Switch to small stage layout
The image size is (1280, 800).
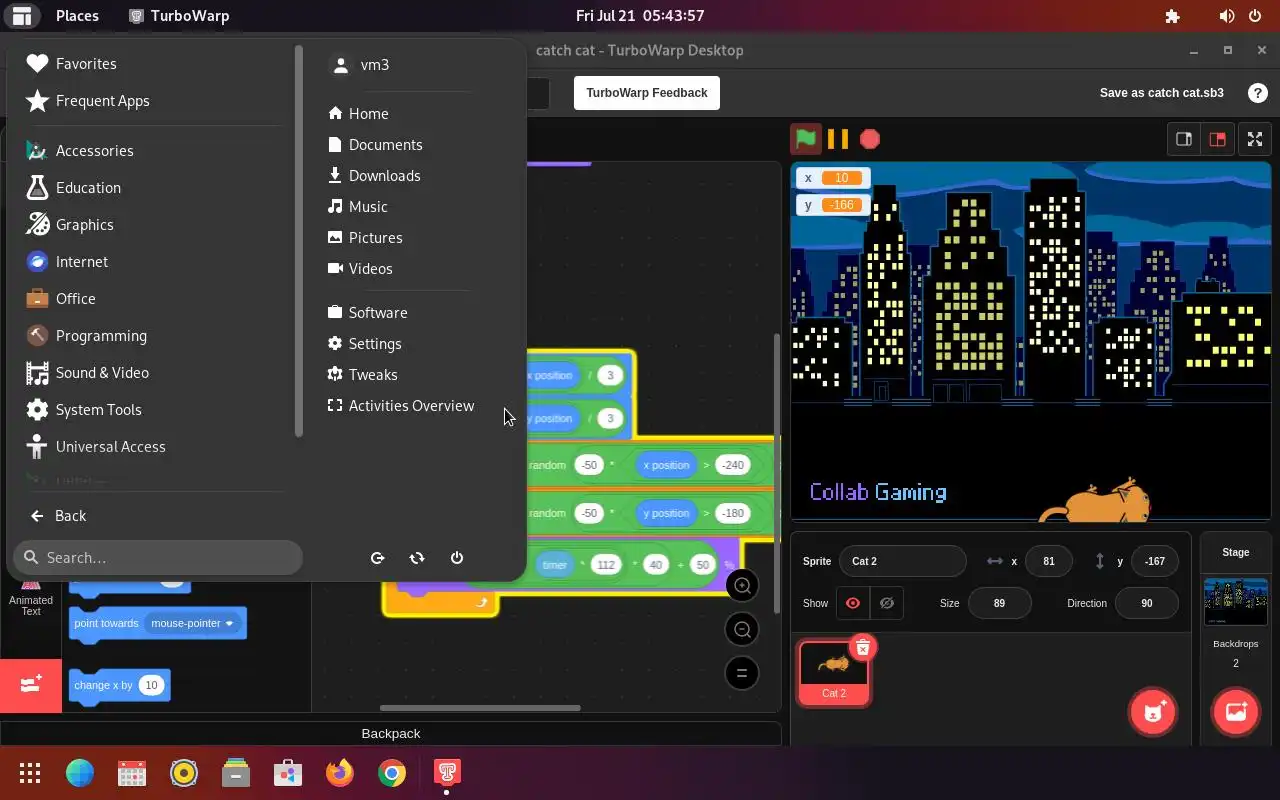(x=1184, y=139)
